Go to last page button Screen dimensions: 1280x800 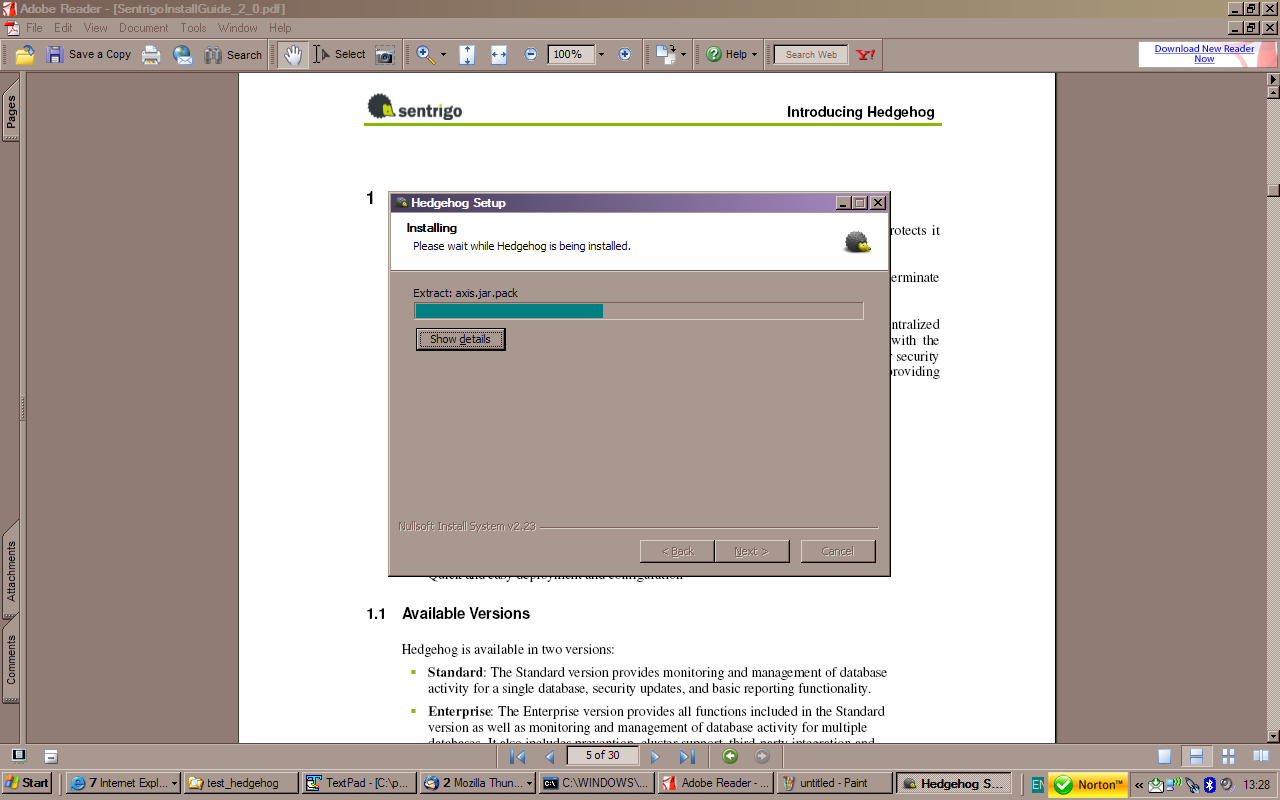(x=687, y=757)
